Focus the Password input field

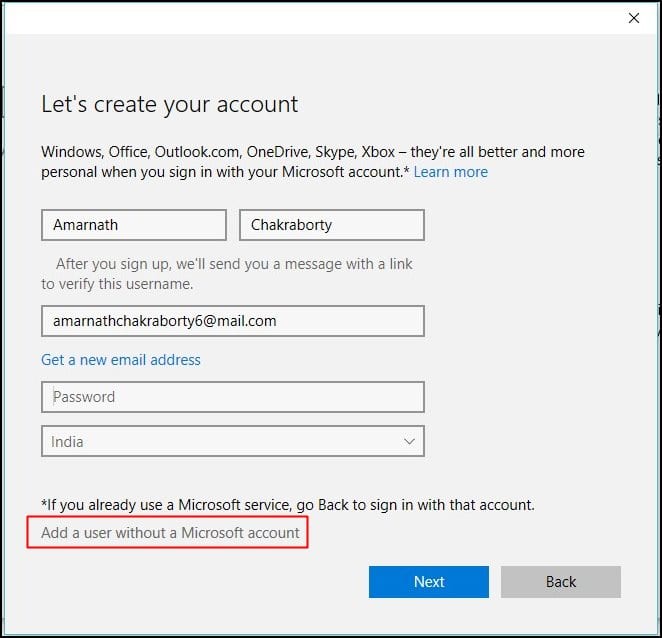click(x=232, y=397)
